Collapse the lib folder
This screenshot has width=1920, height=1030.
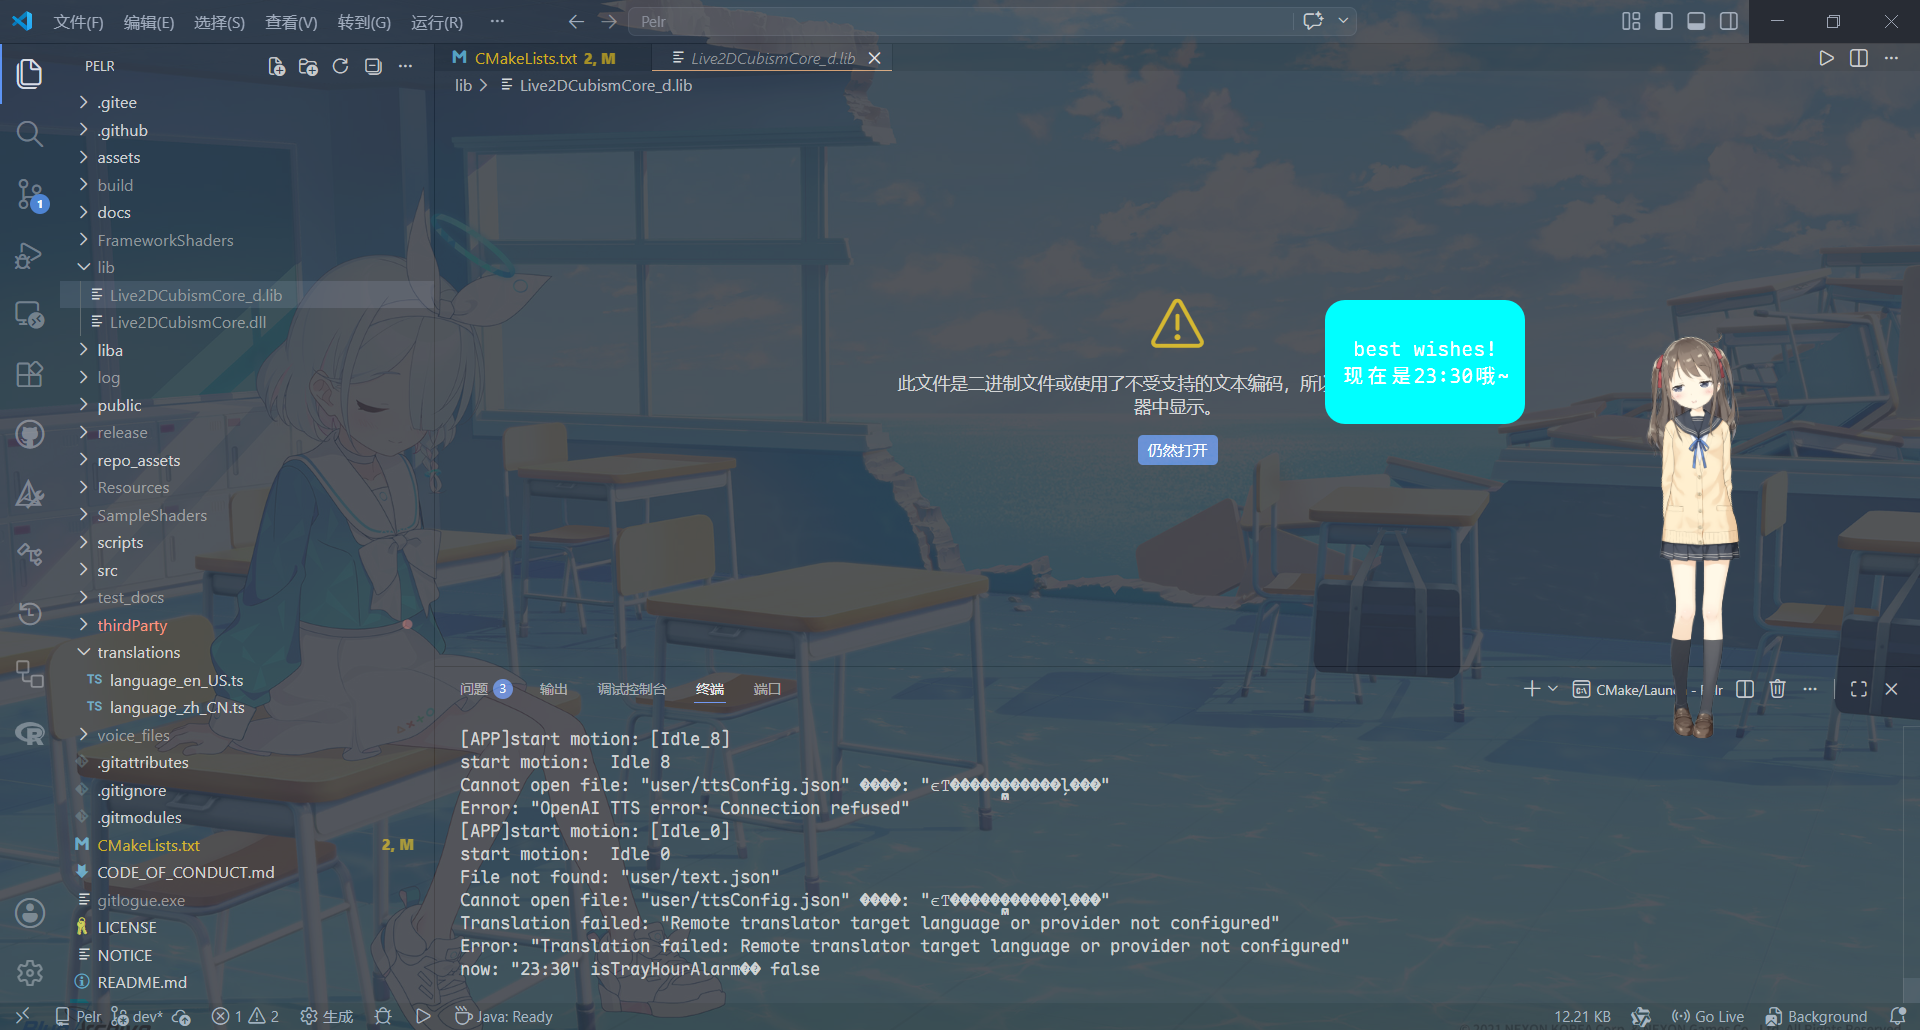[106, 267]
